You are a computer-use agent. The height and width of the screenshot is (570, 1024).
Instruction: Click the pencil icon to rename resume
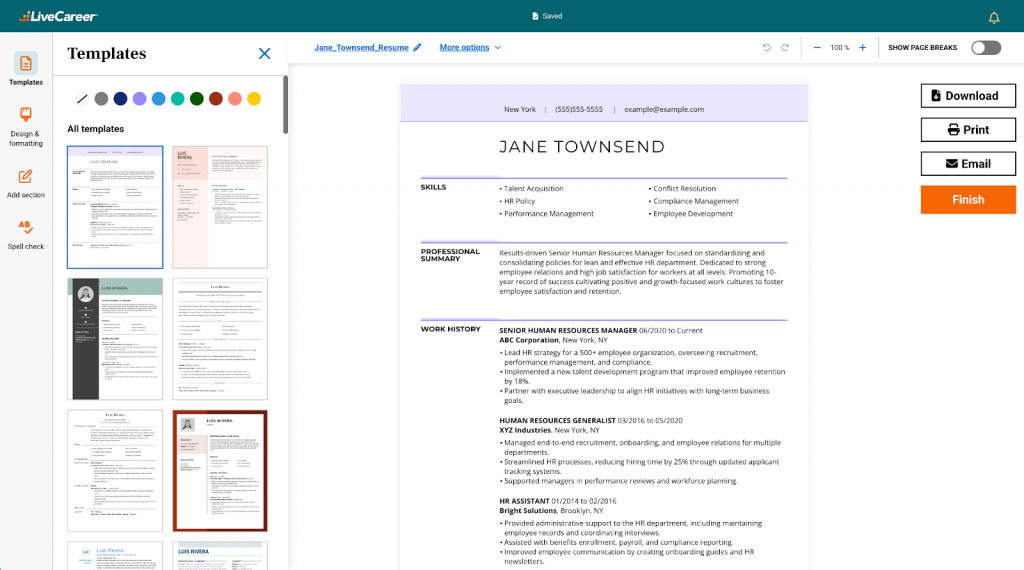(417, 47)
